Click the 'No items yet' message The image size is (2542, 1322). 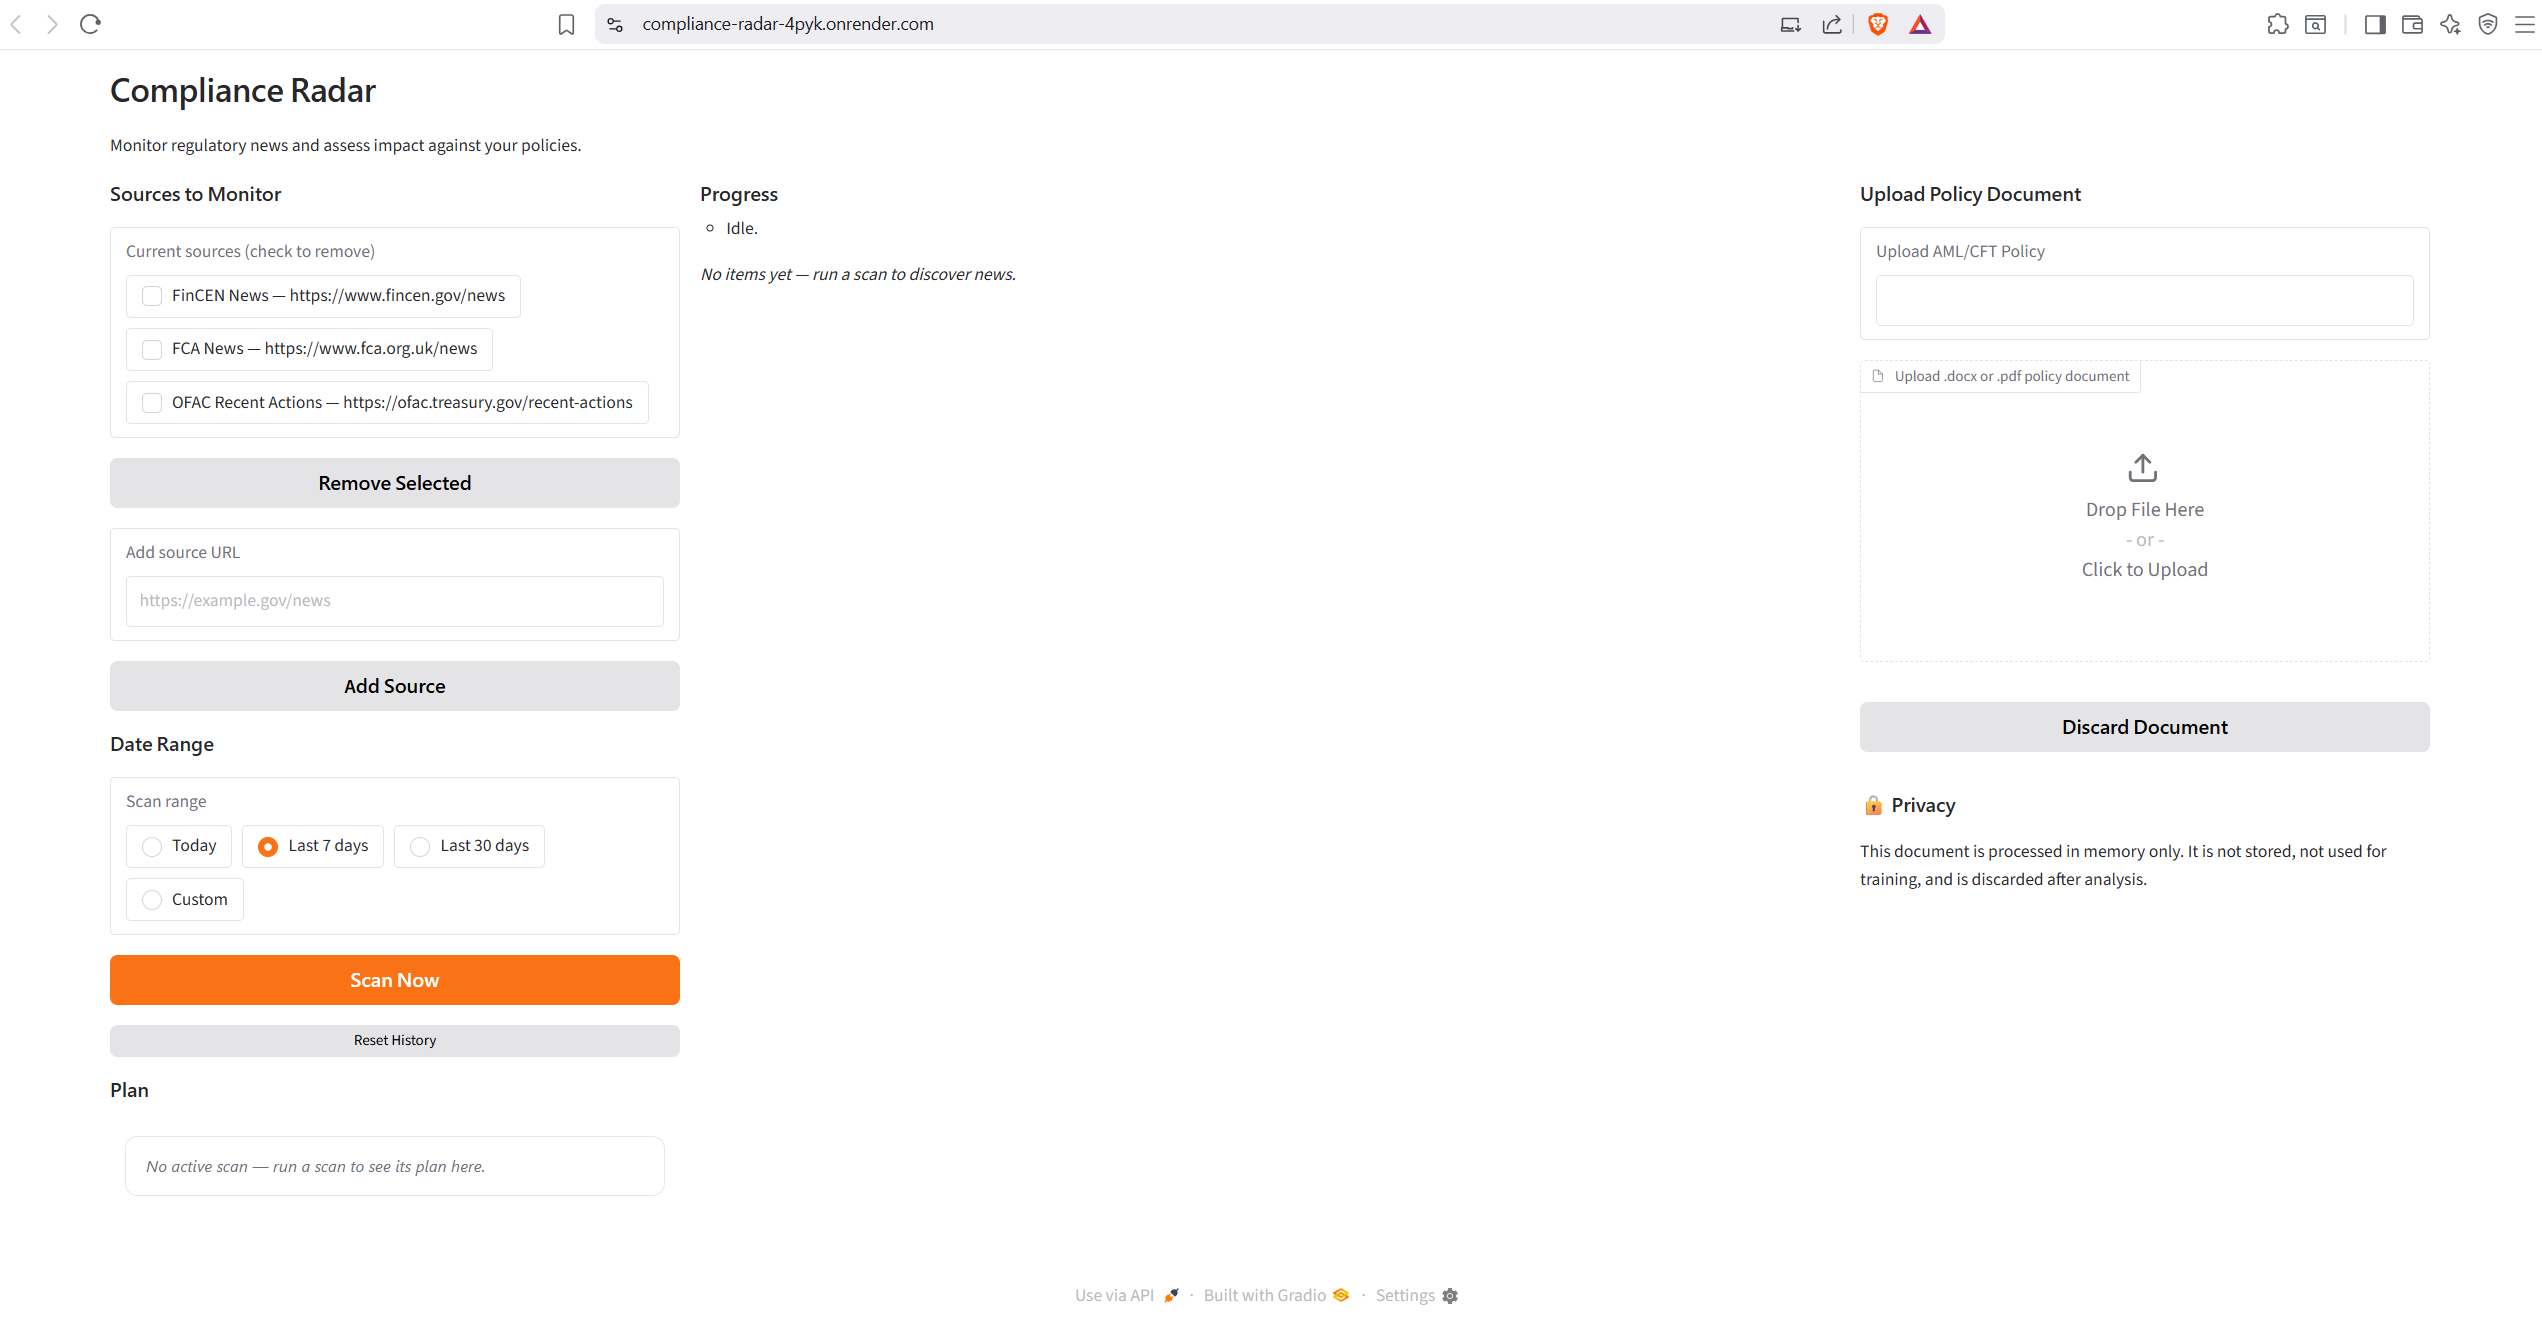858,274
